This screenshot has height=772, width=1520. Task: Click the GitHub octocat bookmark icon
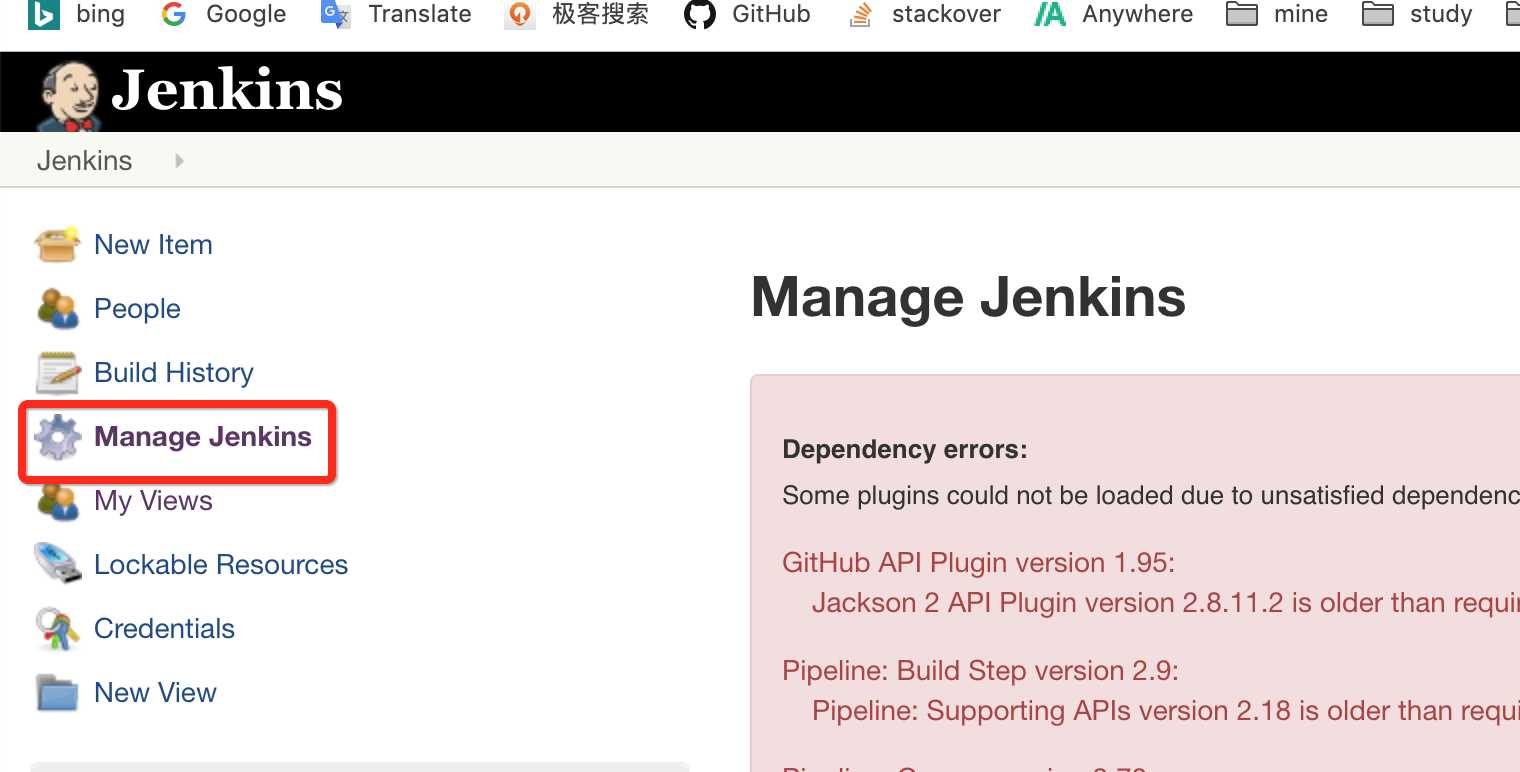point(700,14)
